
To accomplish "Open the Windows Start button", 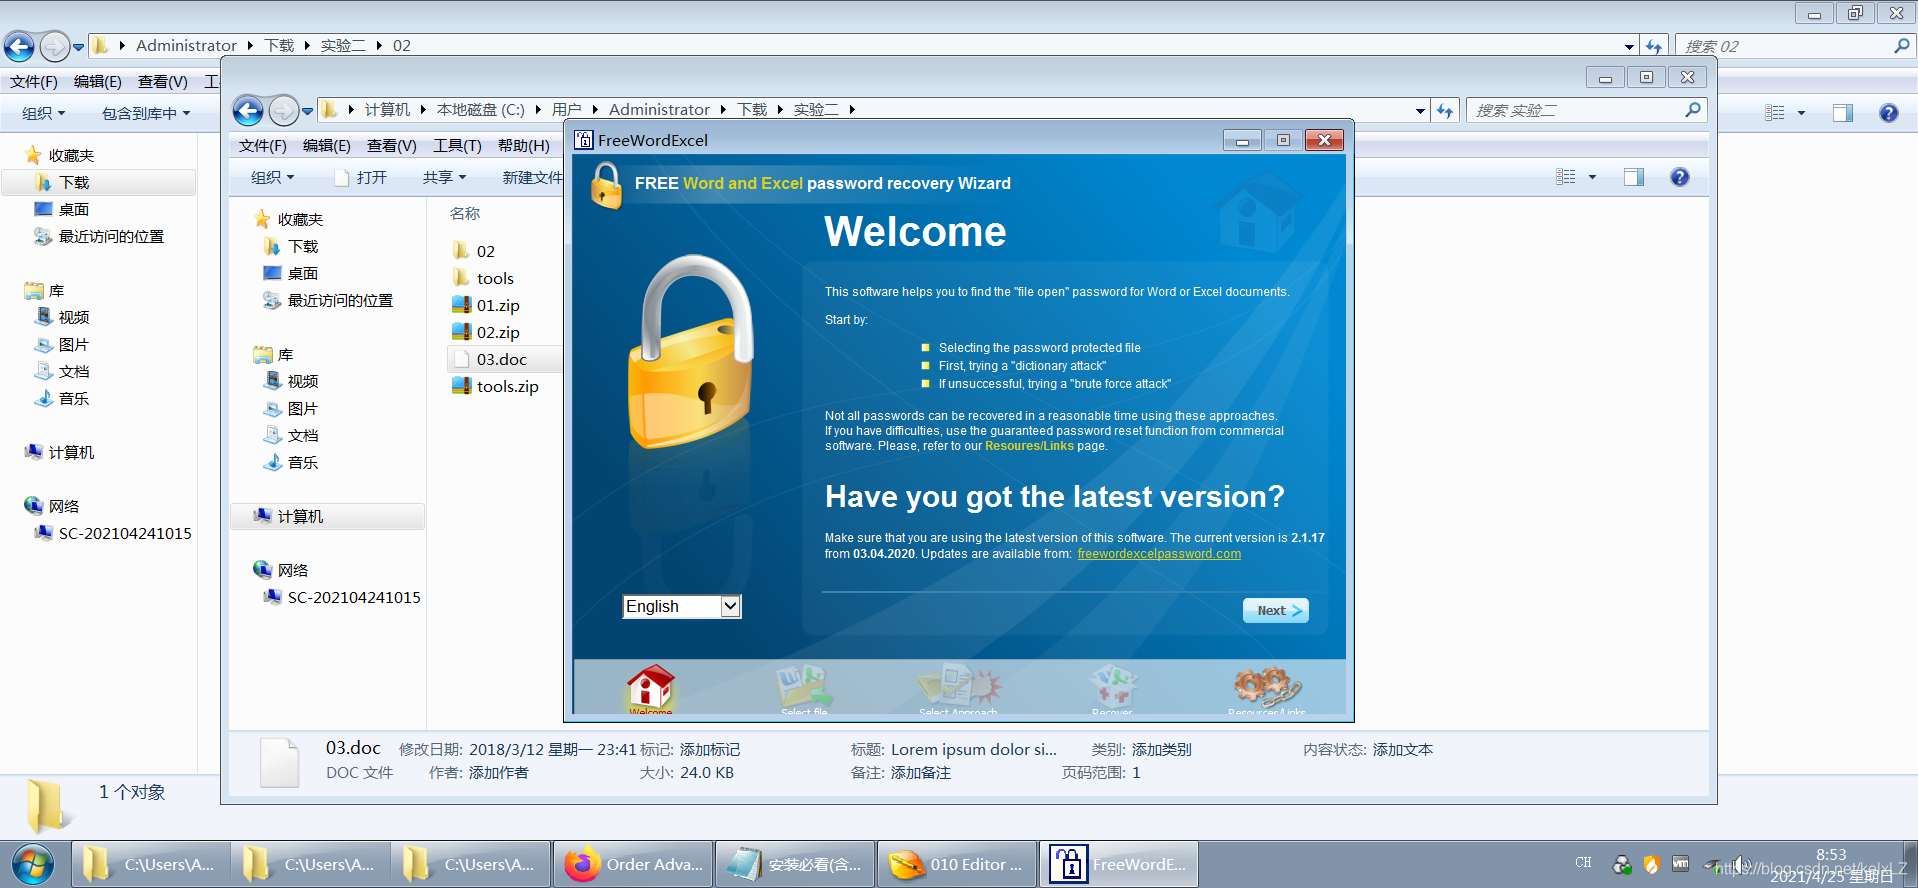I will (33, 864).
